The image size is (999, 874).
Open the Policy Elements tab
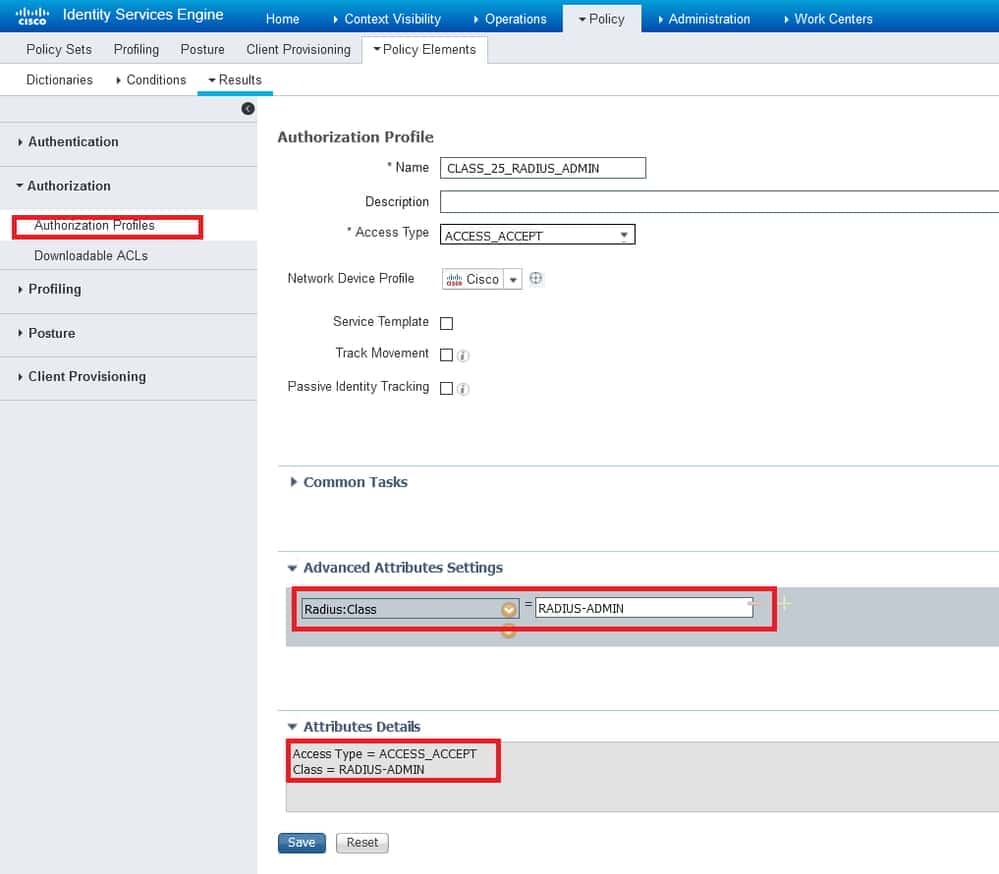pos(424,49)
